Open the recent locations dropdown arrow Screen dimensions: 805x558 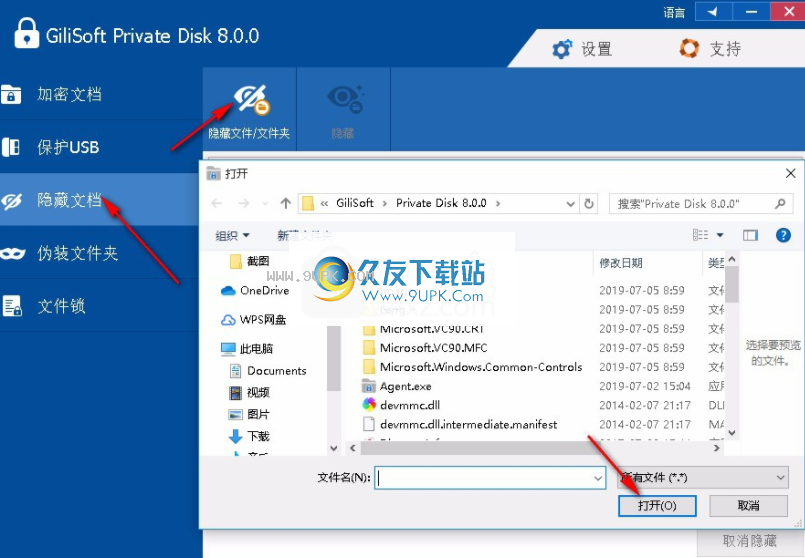(265, 204)
